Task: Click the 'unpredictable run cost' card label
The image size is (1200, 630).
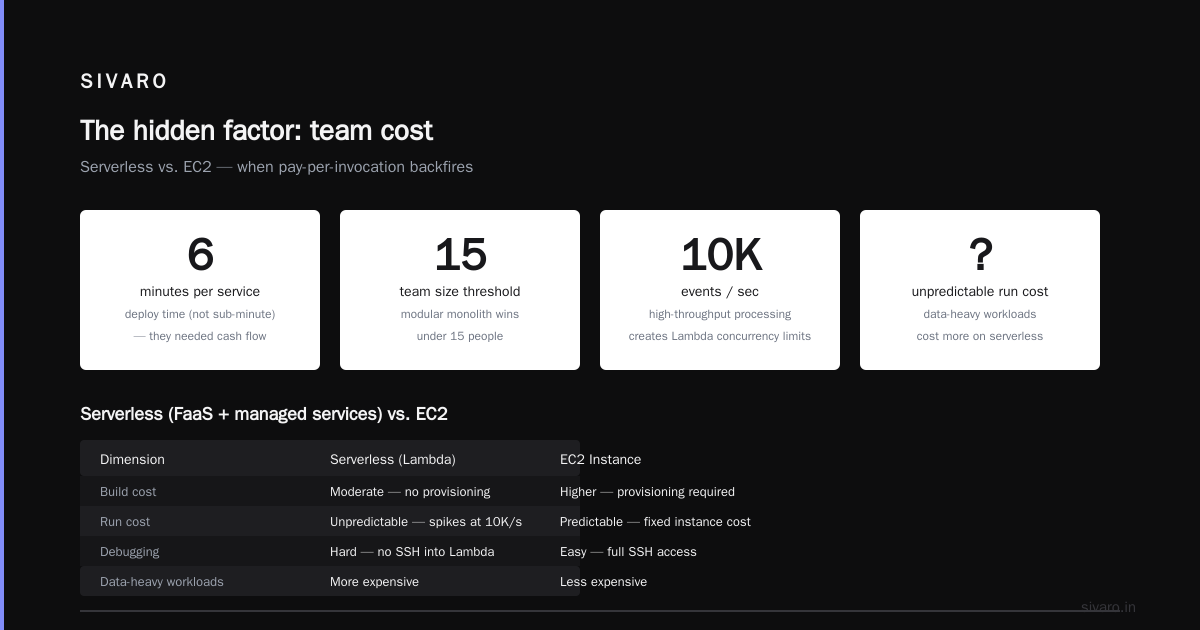Action: click(980, 292)
